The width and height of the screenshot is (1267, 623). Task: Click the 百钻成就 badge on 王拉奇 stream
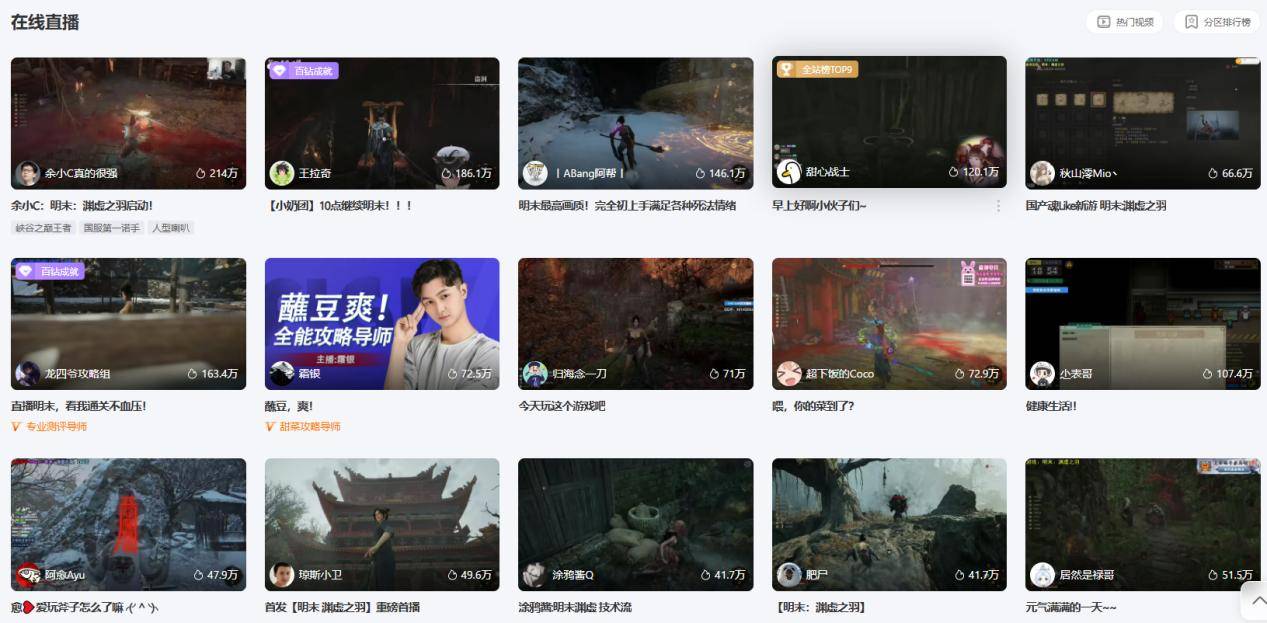[x=303, y=71]
